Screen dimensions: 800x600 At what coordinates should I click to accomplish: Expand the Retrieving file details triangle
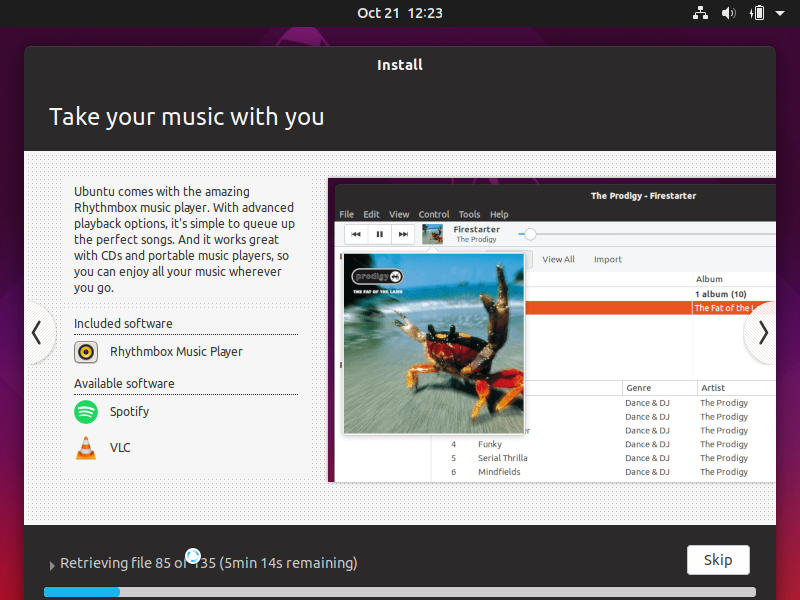(52, 565)
